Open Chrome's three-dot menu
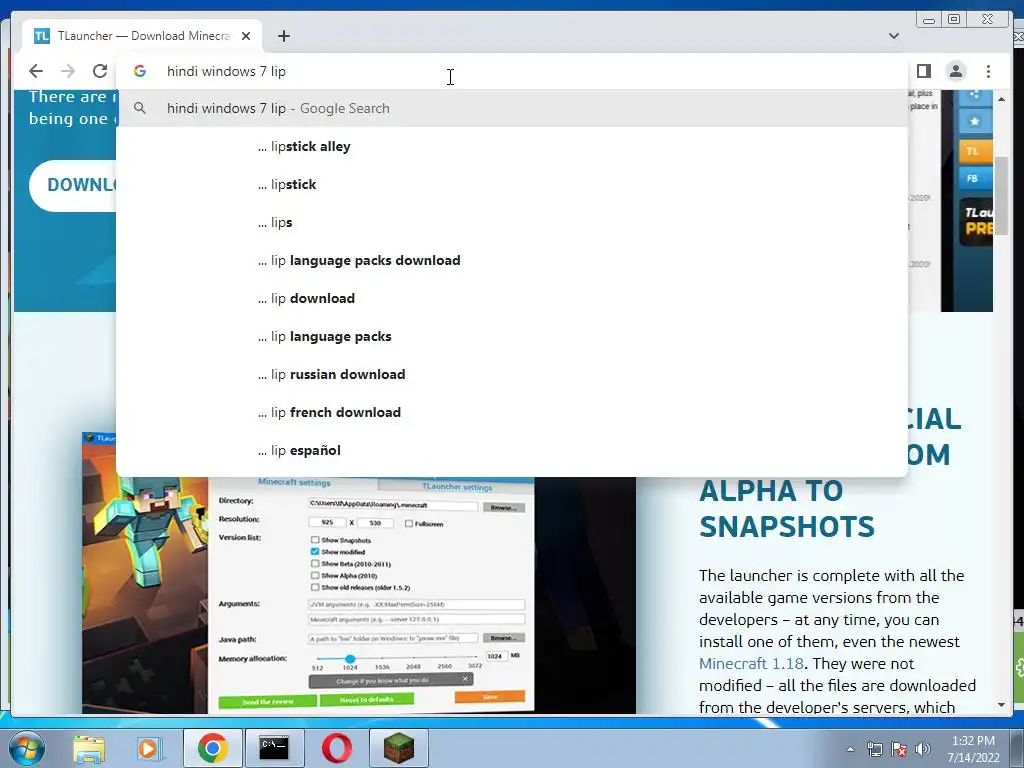Screen dimensions: 1024x768 pyautogui.click(x=988, y=71)
